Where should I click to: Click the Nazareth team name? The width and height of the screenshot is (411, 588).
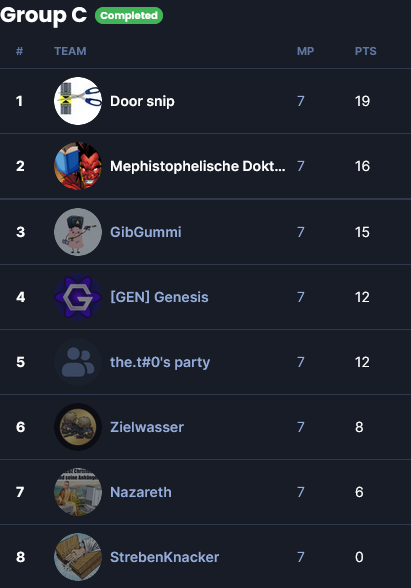pyautogui.click(x=141, y=492)
